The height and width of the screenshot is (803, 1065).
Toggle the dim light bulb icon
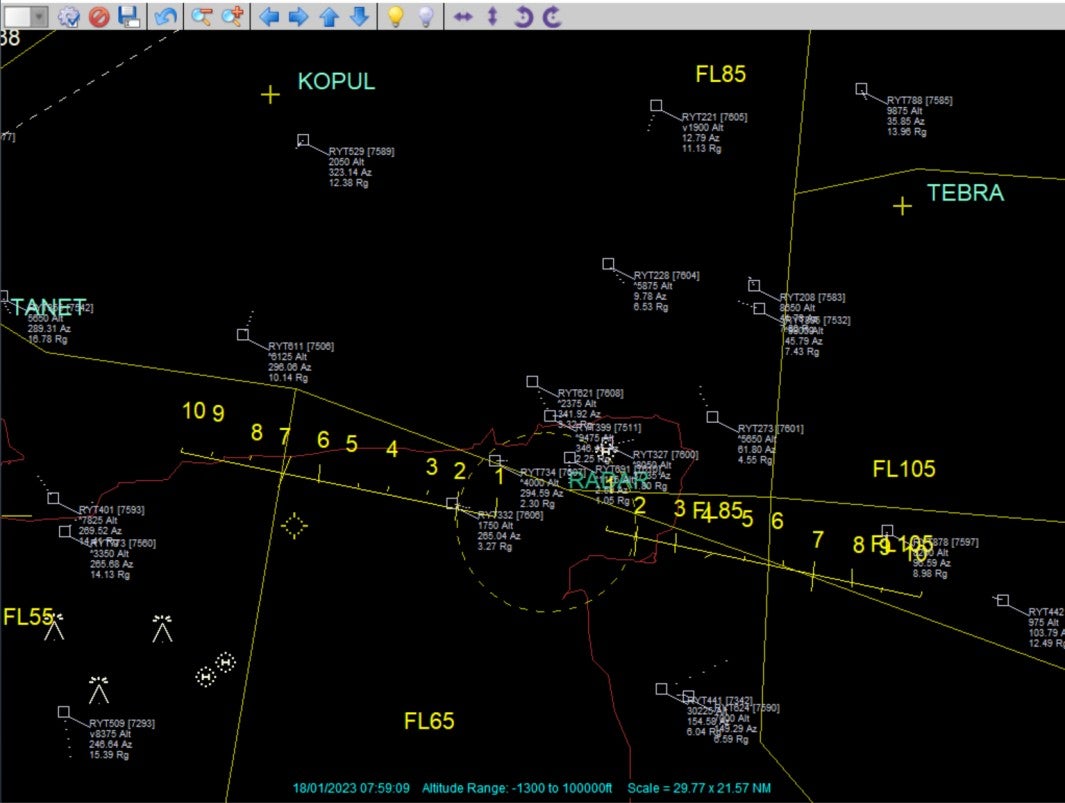[426, 16]
